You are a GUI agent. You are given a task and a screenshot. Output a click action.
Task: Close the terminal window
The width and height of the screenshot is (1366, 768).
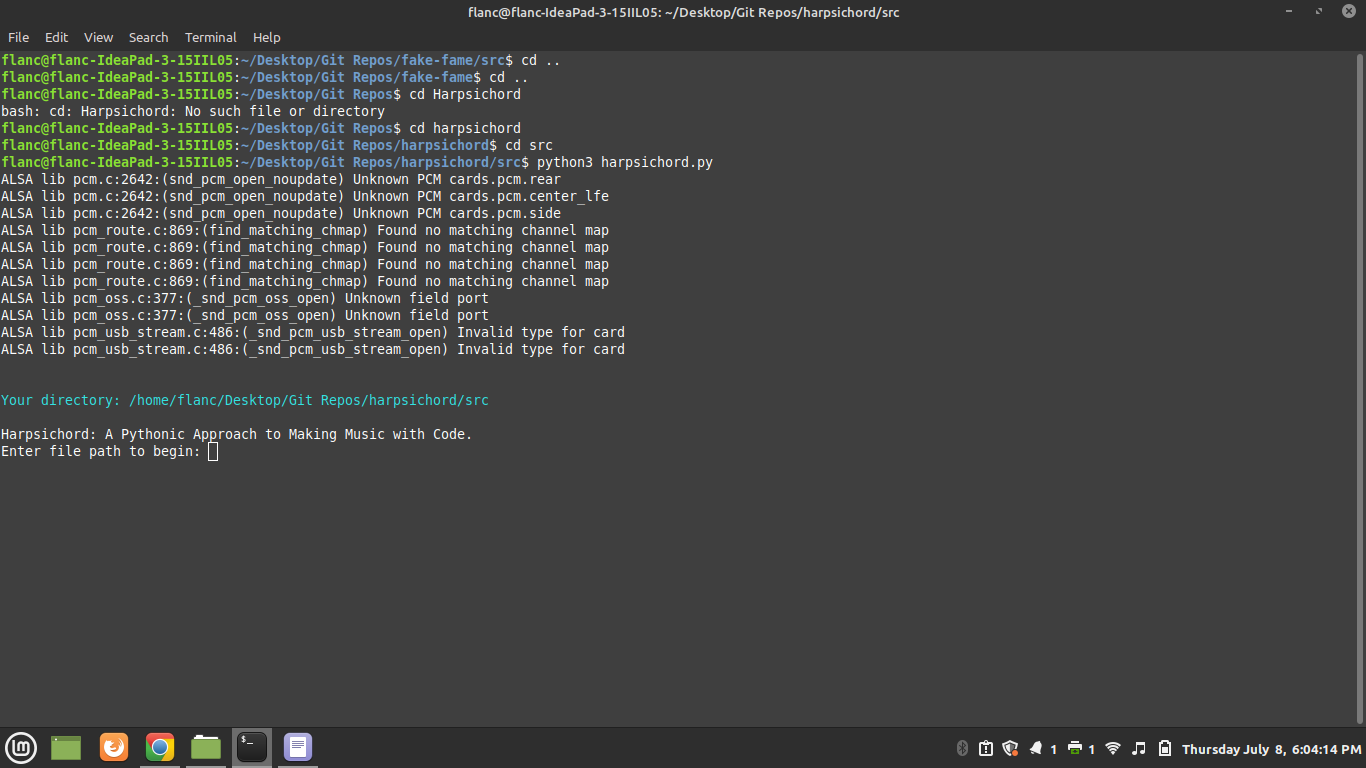point(1349,12)
